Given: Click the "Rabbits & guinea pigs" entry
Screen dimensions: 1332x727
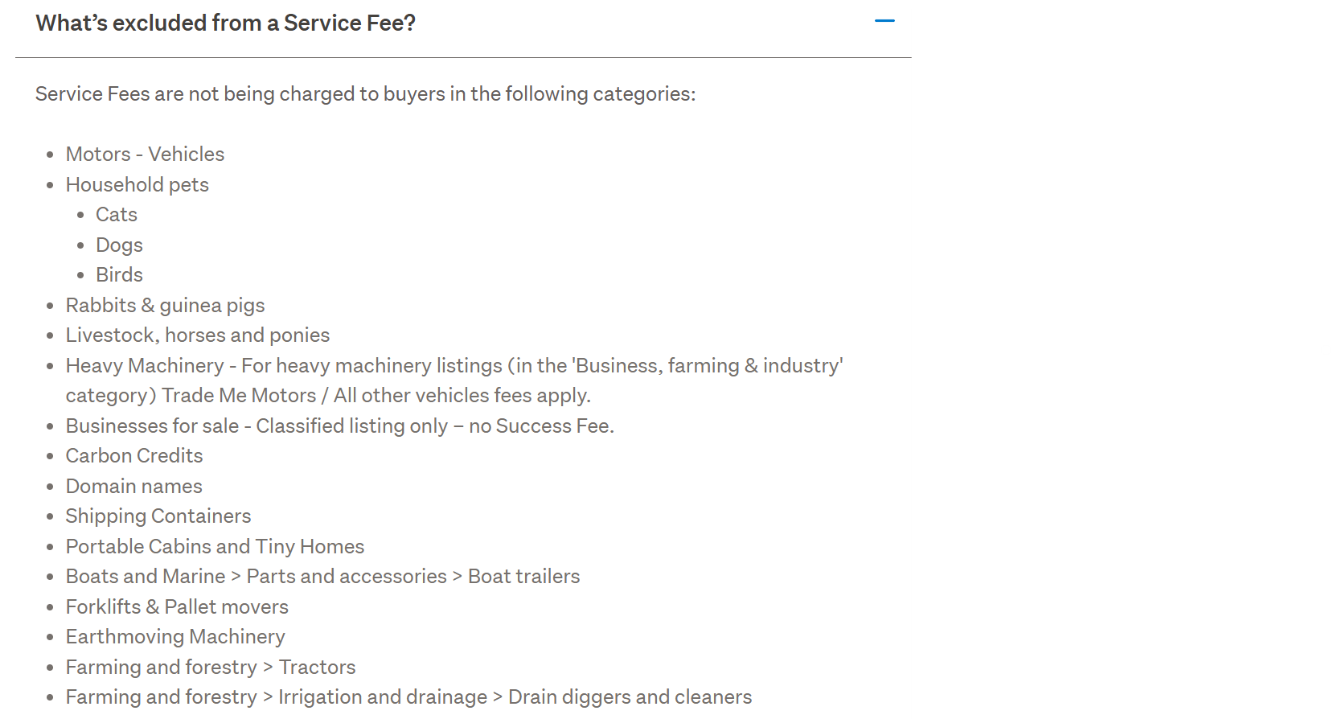Looking at the screenshot, I should point(165,305).
